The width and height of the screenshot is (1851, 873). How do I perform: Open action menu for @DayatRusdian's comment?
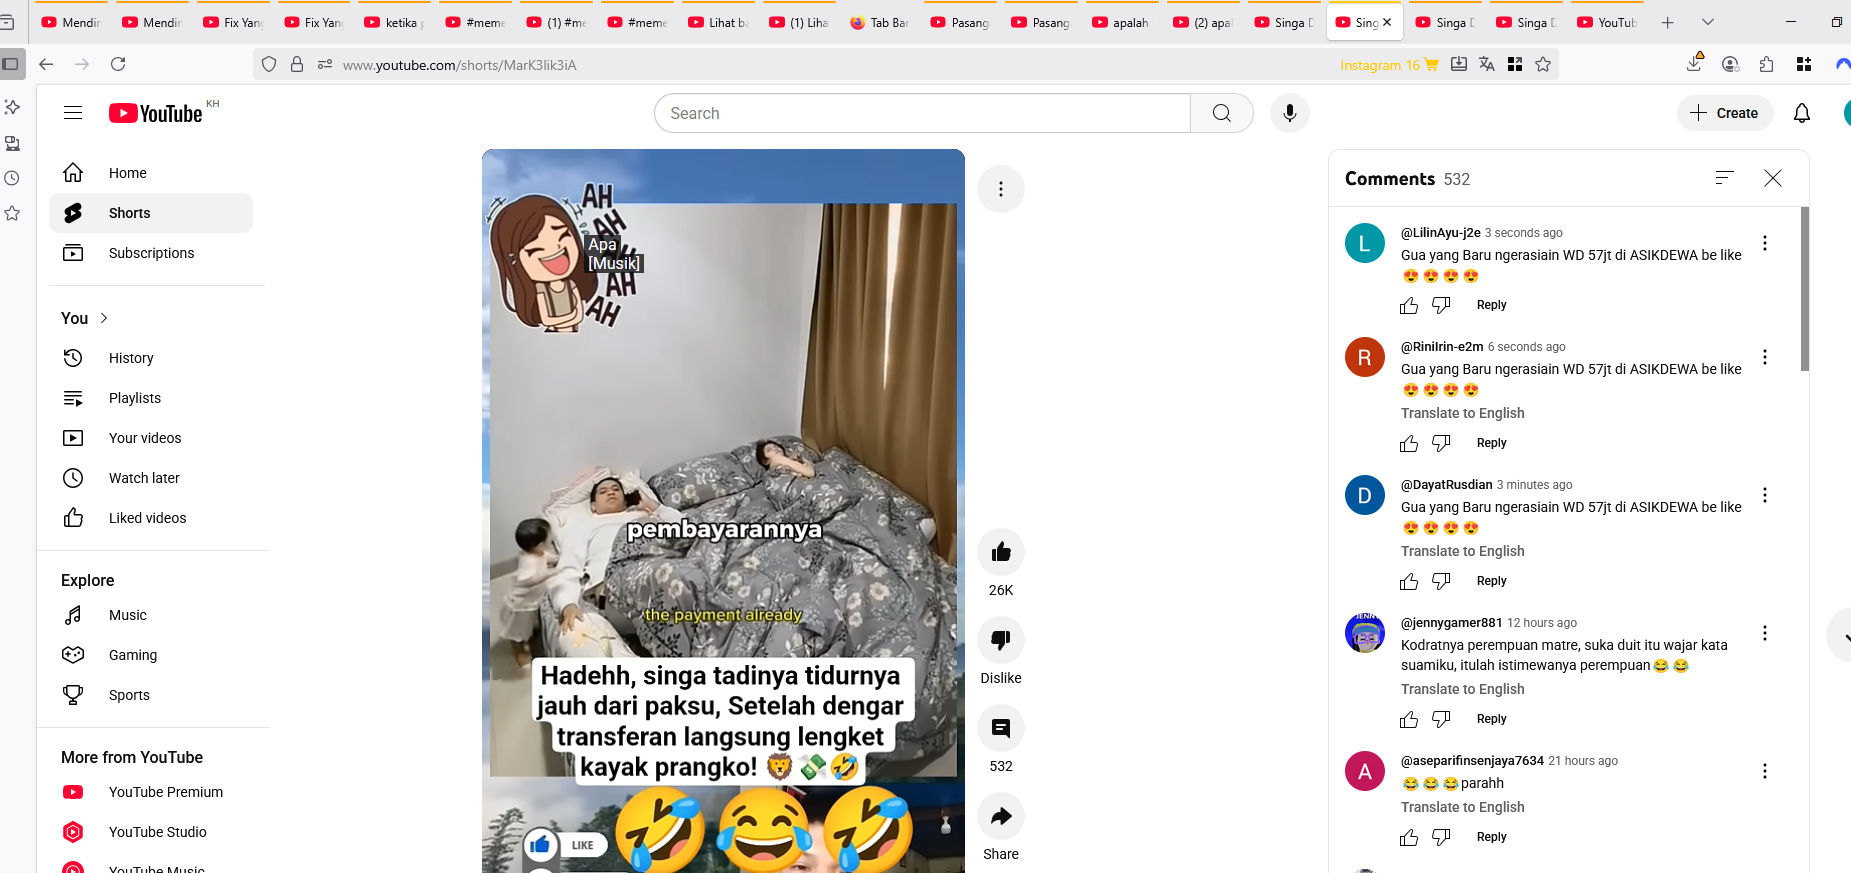coord(1765,495)
